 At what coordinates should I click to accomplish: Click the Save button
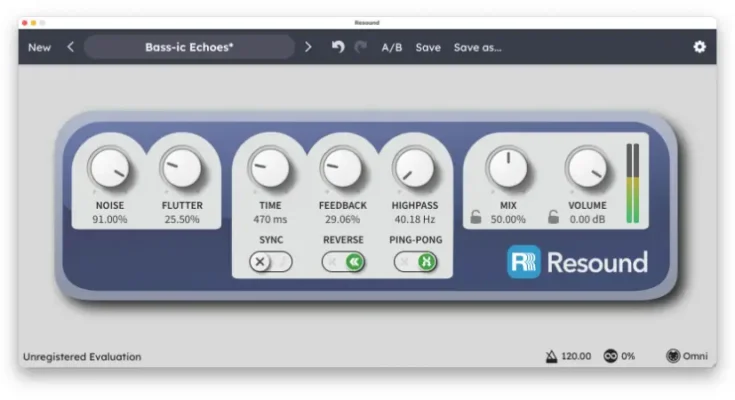pos(428,47)
